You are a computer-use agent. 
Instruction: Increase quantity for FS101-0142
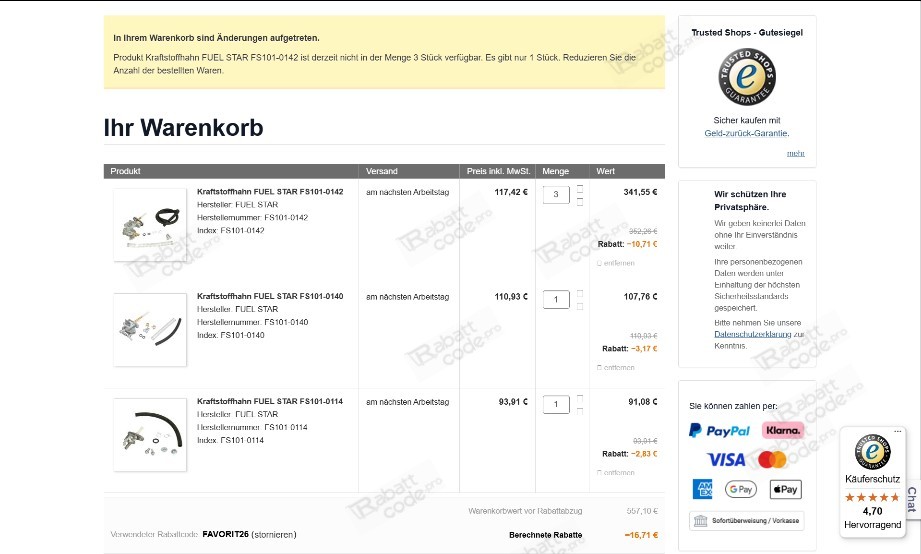580,189
